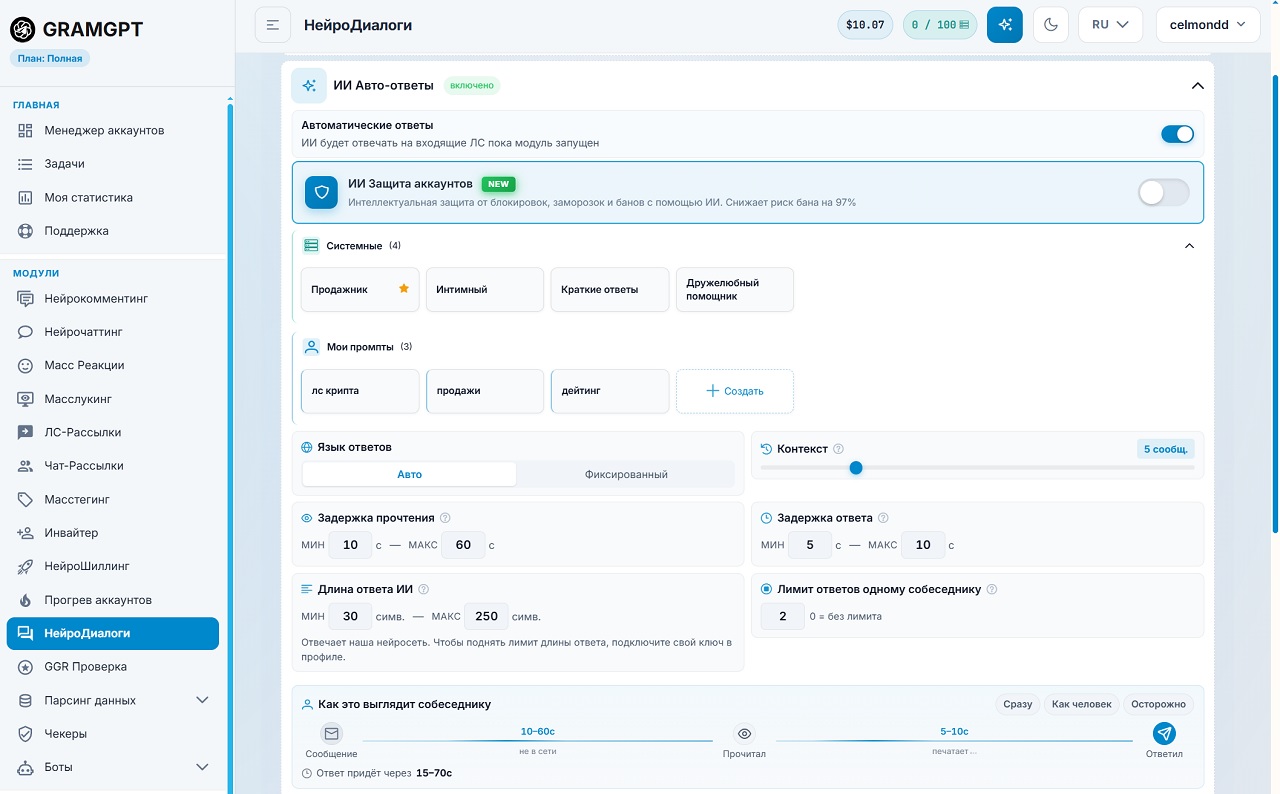Click the GRAMGPT logo icon

pos(22,29)
